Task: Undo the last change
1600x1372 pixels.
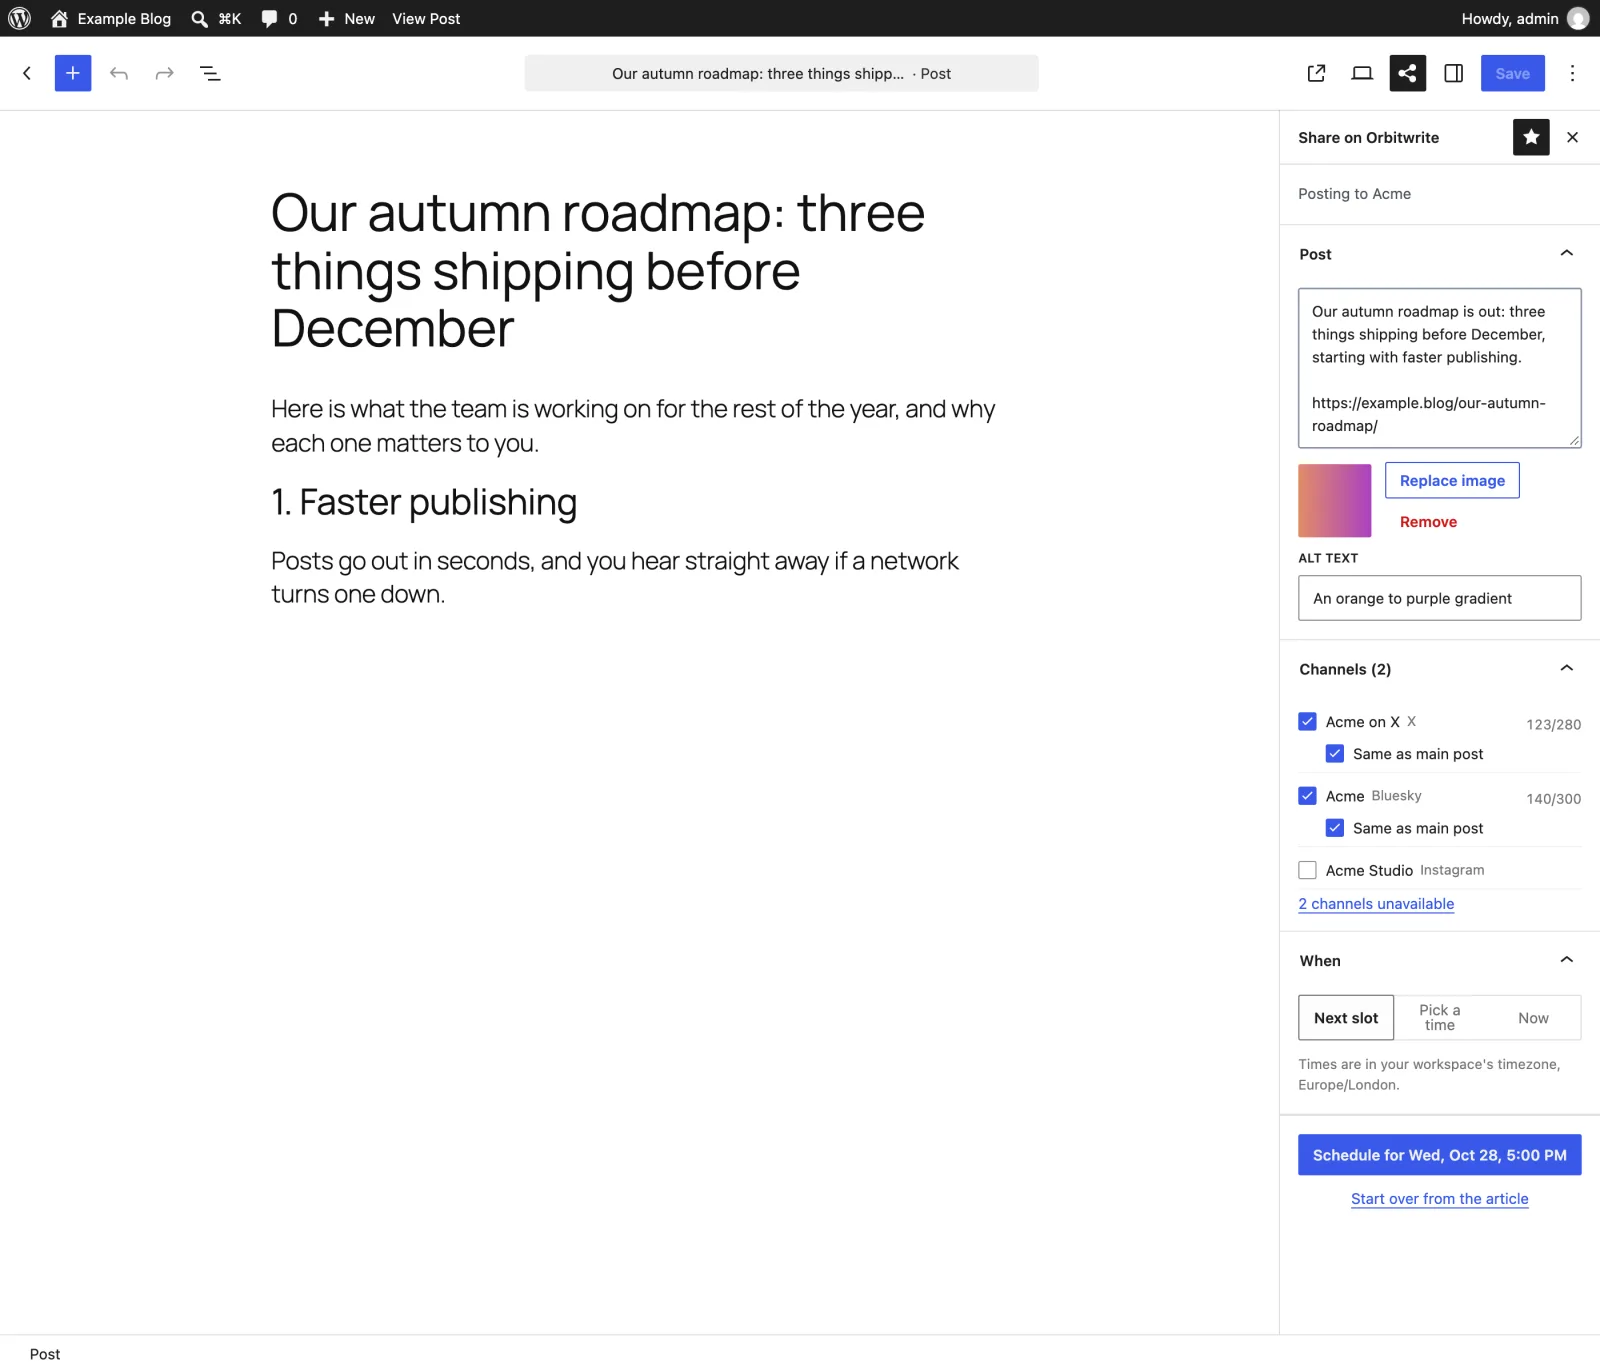Action: pos(119,73)
